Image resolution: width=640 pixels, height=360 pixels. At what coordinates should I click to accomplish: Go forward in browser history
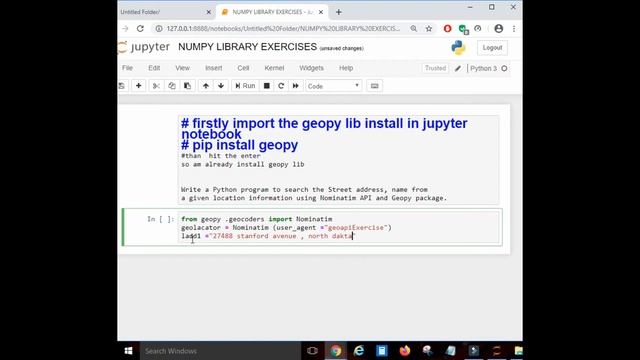(125, 29)
